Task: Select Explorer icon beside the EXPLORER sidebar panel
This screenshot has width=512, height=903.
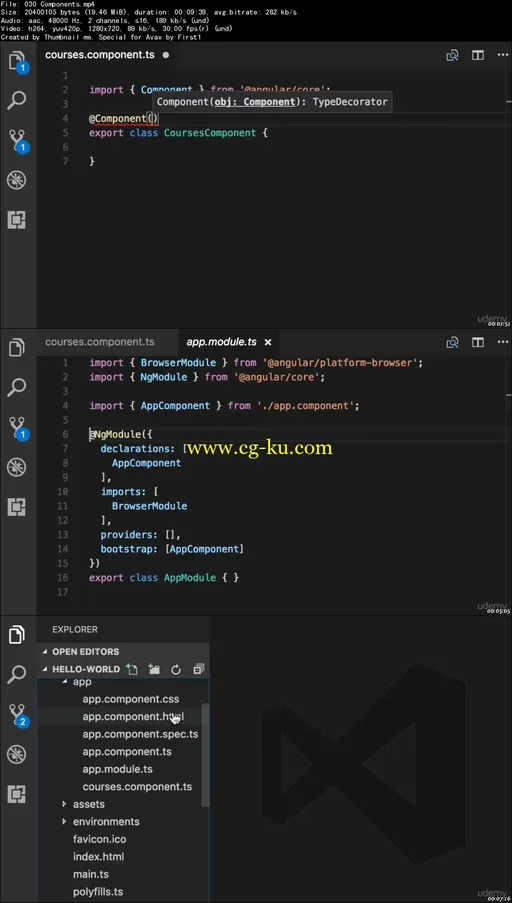Action: click(17, 635)
